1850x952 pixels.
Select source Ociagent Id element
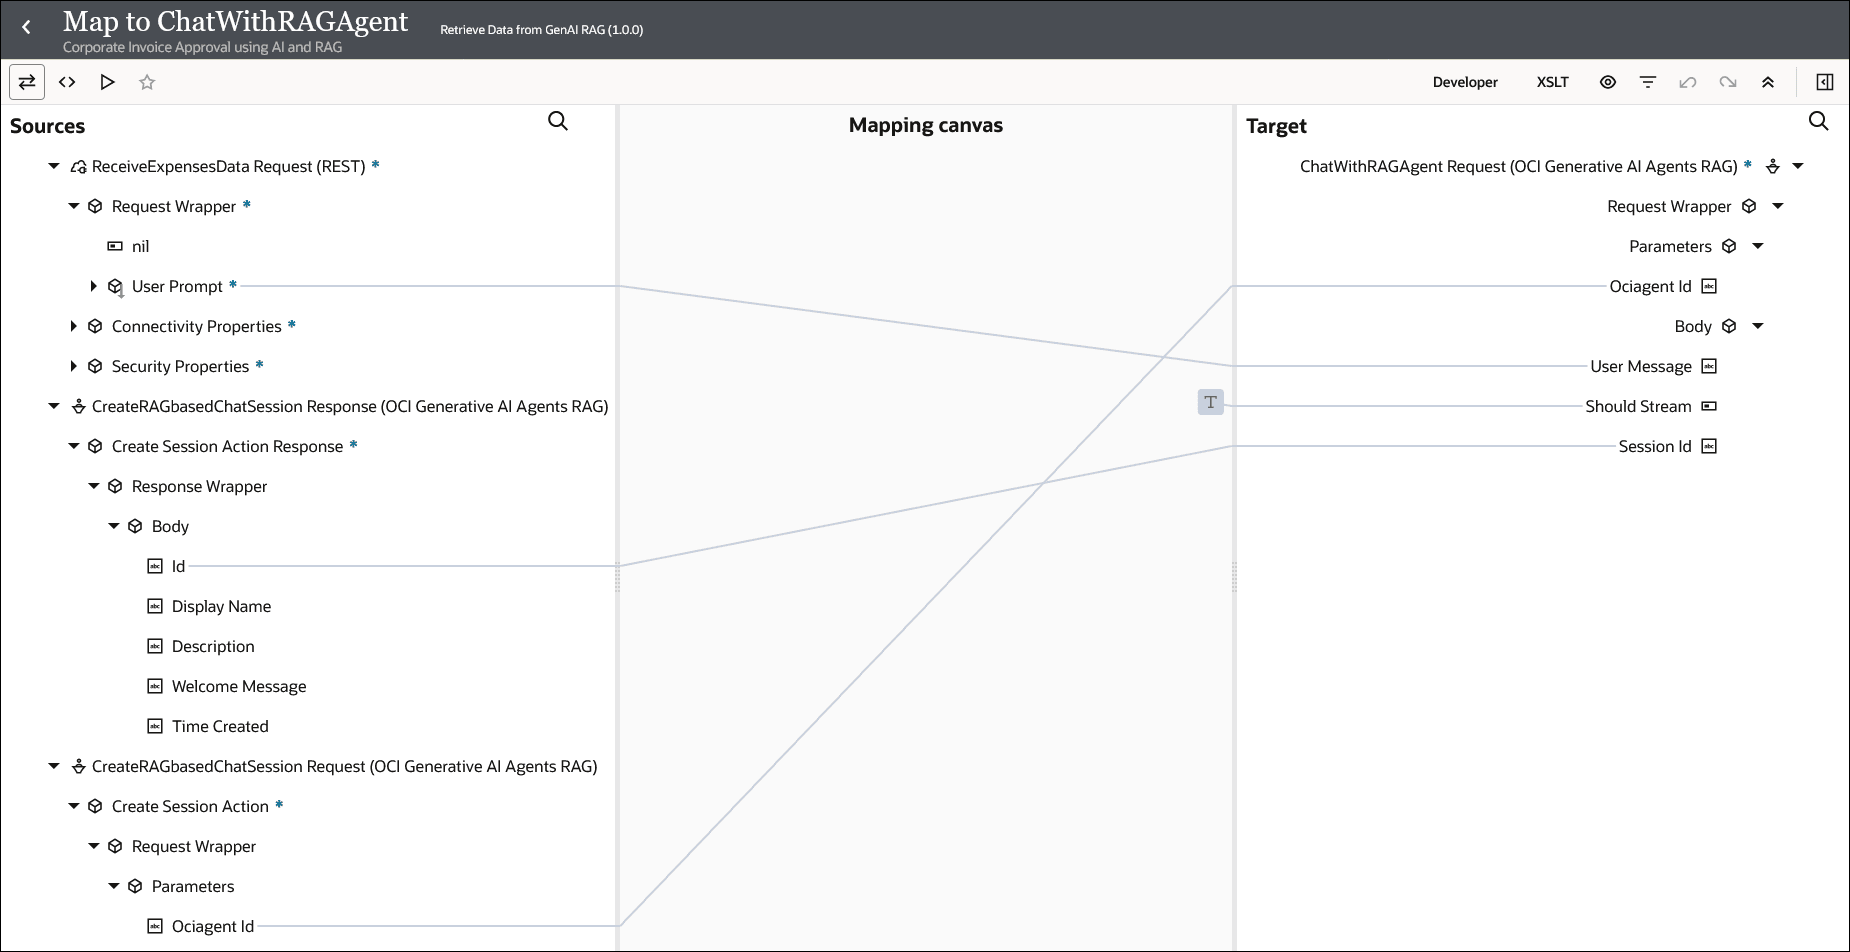(x=213, y=926)
